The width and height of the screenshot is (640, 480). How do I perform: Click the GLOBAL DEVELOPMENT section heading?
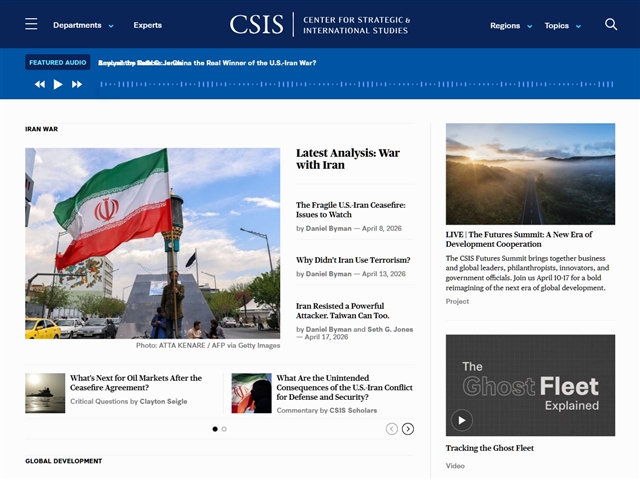(x=64, y=461)
